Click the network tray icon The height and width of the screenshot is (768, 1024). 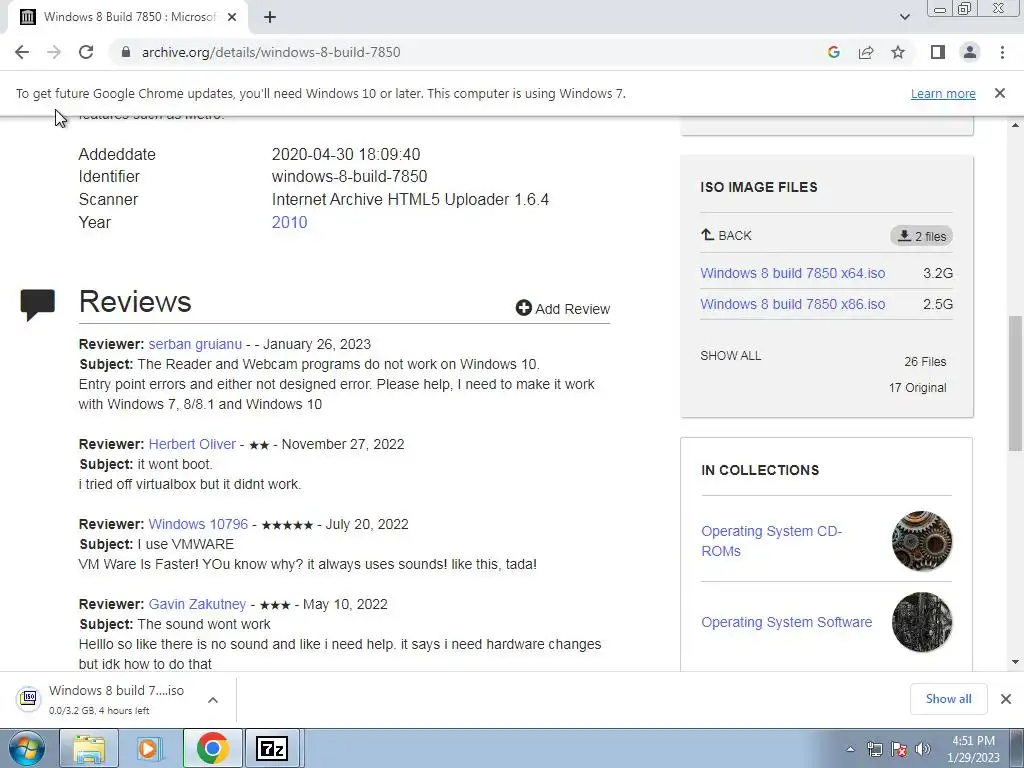874,749
